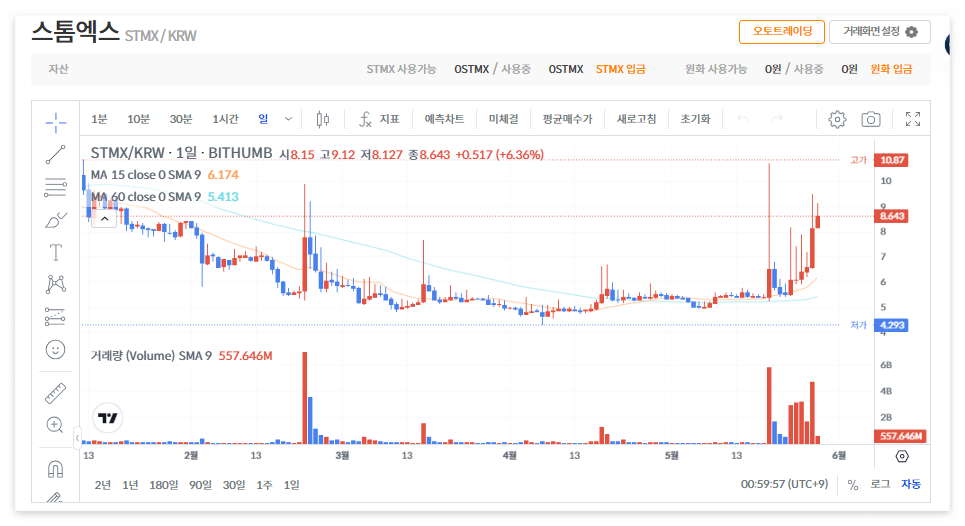
Task: Open the horizontal lines Fibonacci tool
Action: (55, 187)
